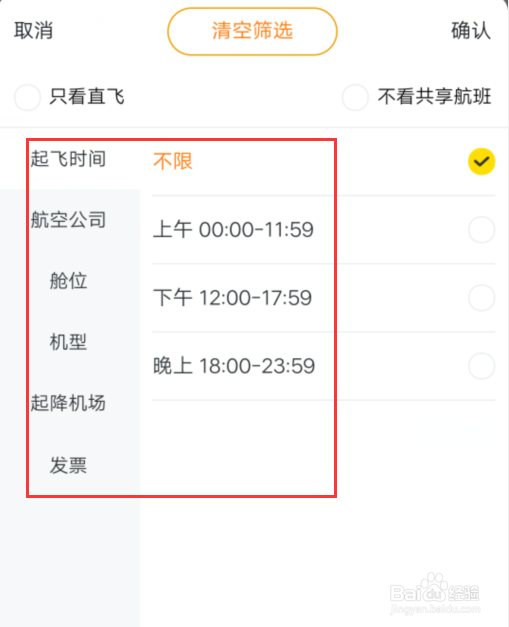Select the 不限 time option text
This screenshot has width=509, height=627.
[x=173, y=162]
